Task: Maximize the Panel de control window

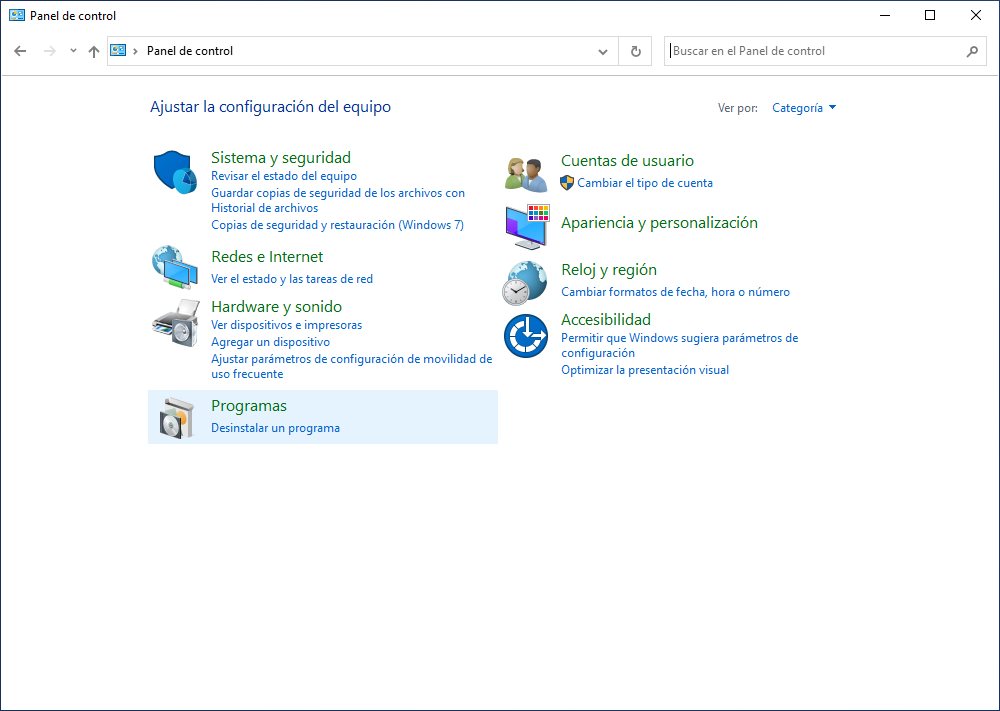Action: click(x=930, y=15)
